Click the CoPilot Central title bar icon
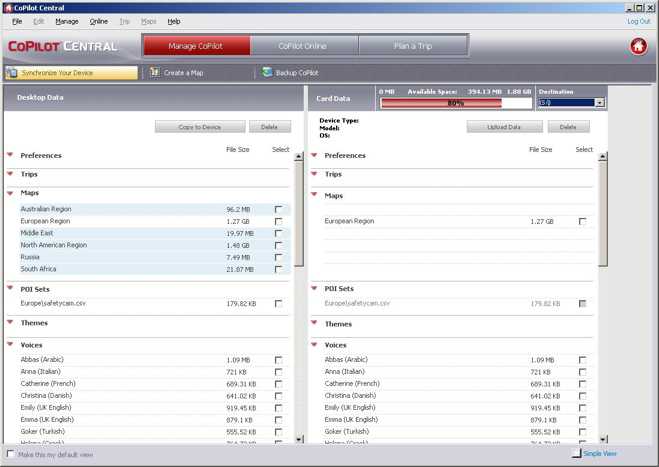 (8, 8)
